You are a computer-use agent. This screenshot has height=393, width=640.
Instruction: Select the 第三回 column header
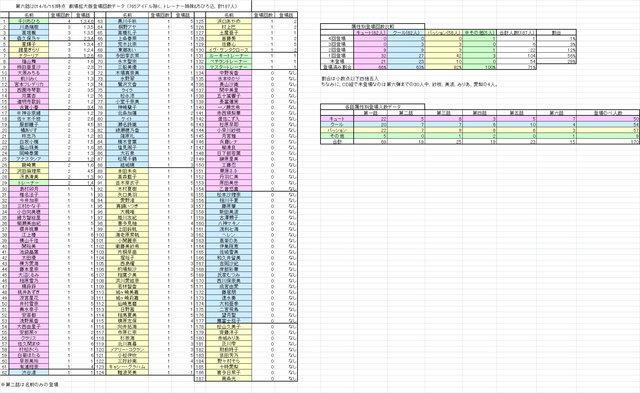coord(444,113)
